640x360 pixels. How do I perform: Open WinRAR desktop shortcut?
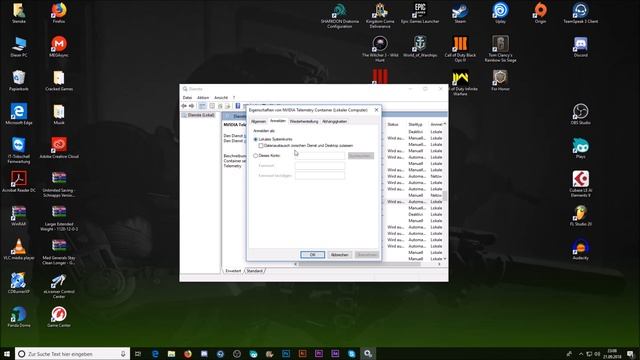[x=19, y=216]
